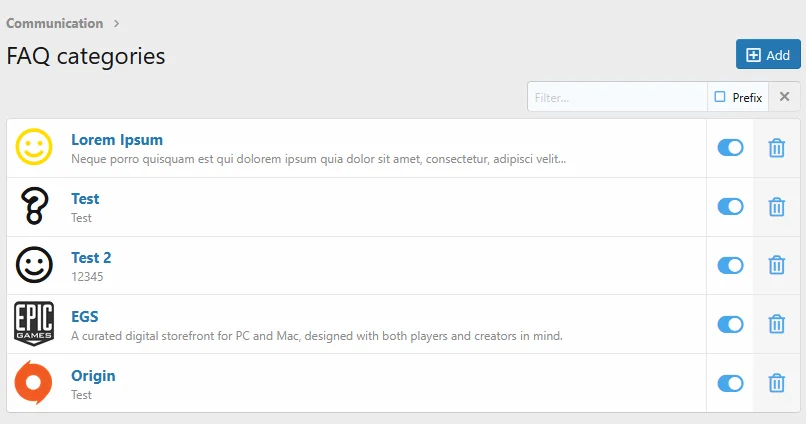This screenshot has height=424, width=806.
Task: Click the Filter text input field
Action: [x=617, y=97]
